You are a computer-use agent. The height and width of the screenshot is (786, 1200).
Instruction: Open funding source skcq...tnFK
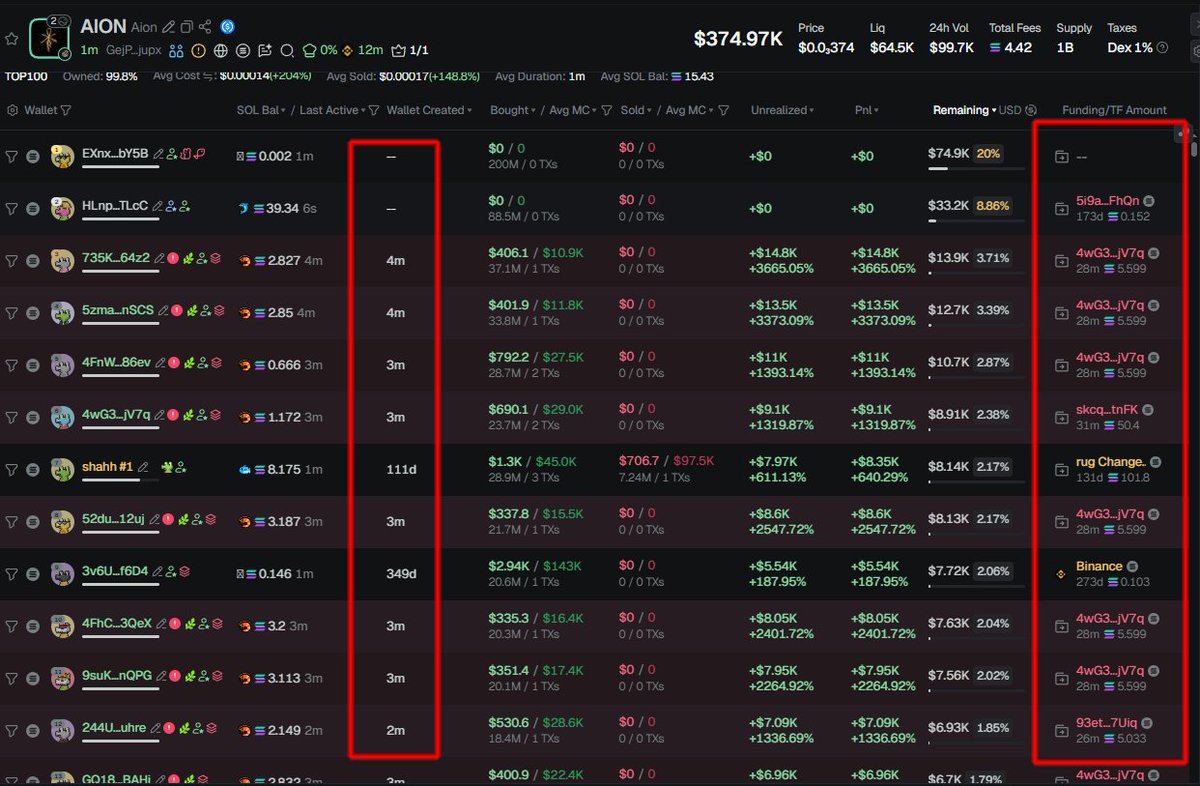tap(1107, 410)
